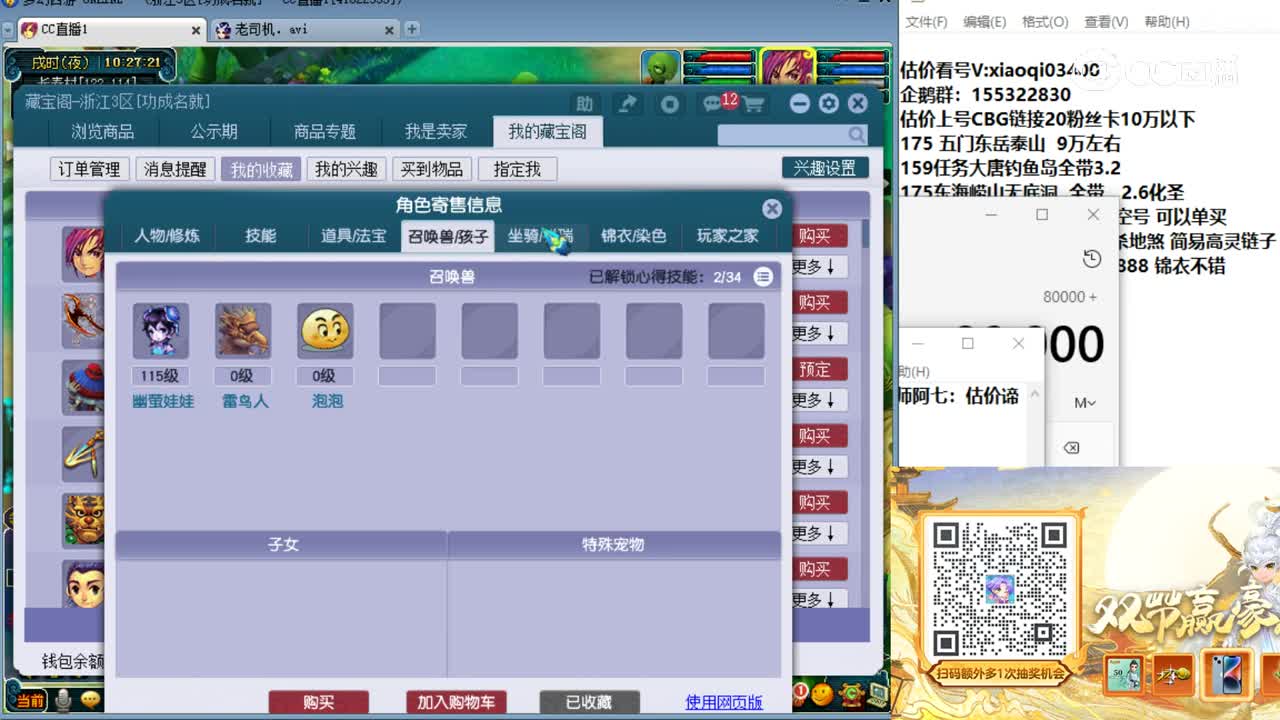
Task: Open the 使用网页版 link
Action: click(724, 702)
